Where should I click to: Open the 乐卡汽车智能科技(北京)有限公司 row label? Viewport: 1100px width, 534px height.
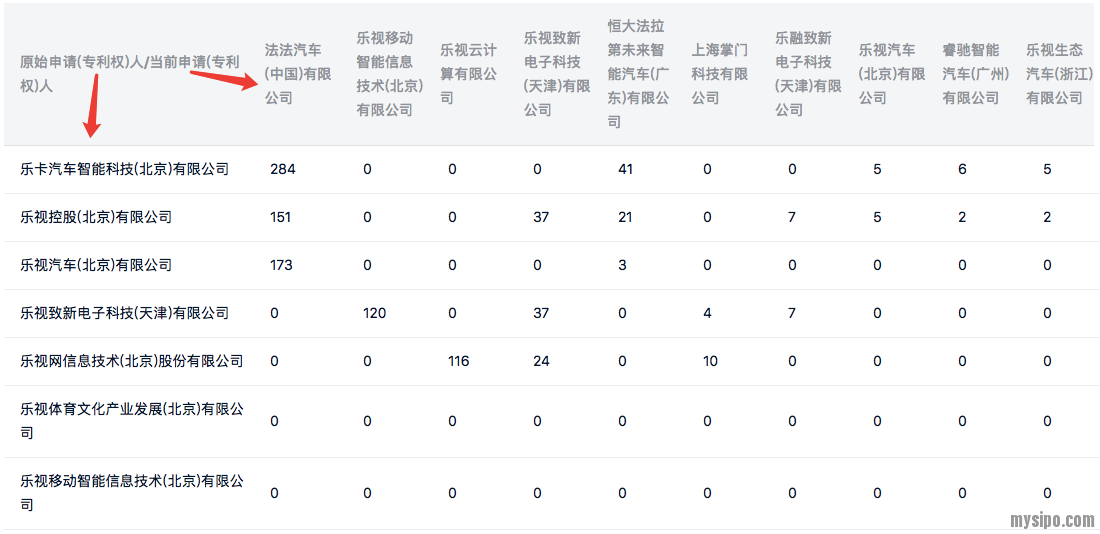pyautogui.click(x=125, y=169)
